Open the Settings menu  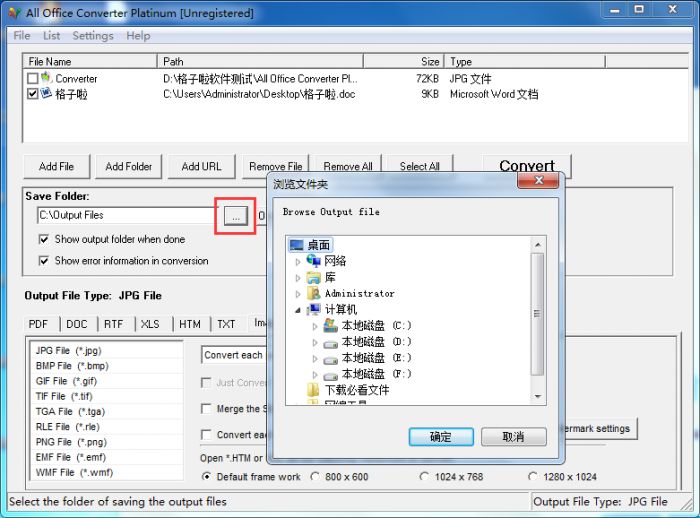(x=92, y=36)
